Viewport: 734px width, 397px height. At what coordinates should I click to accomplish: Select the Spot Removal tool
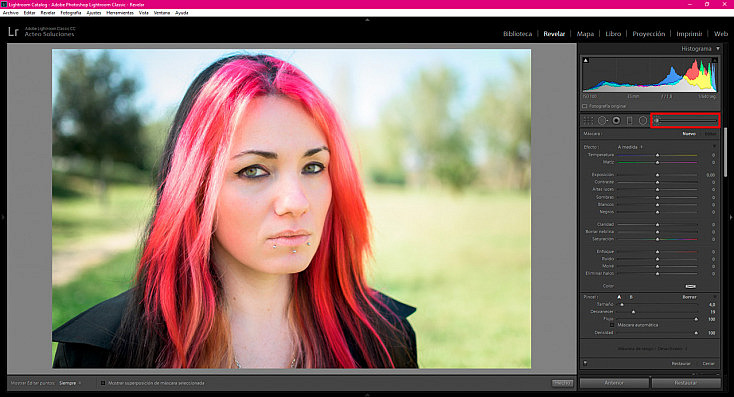602,121
